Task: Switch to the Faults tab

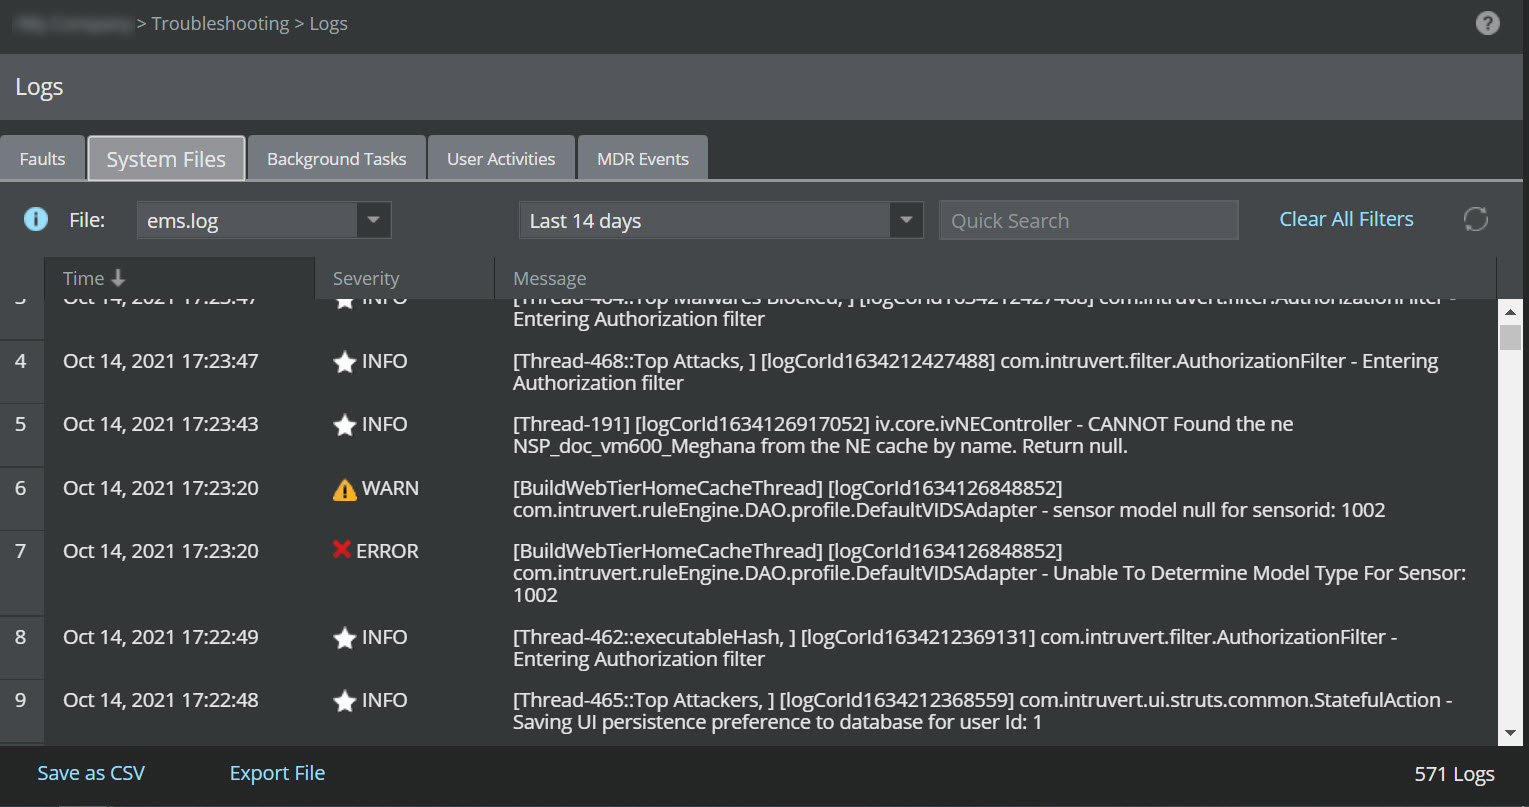Action: (x=42, y=159)
